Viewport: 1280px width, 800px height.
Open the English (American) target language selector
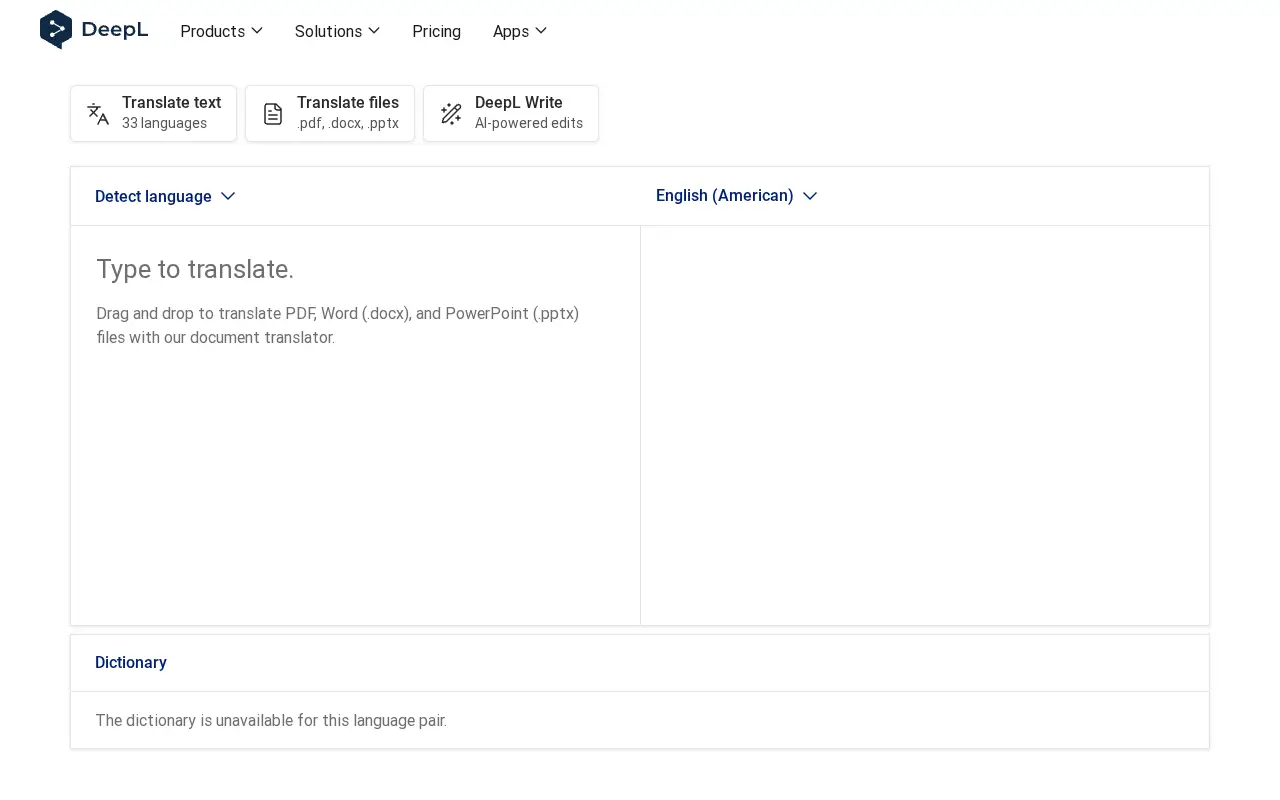[737, 196]
